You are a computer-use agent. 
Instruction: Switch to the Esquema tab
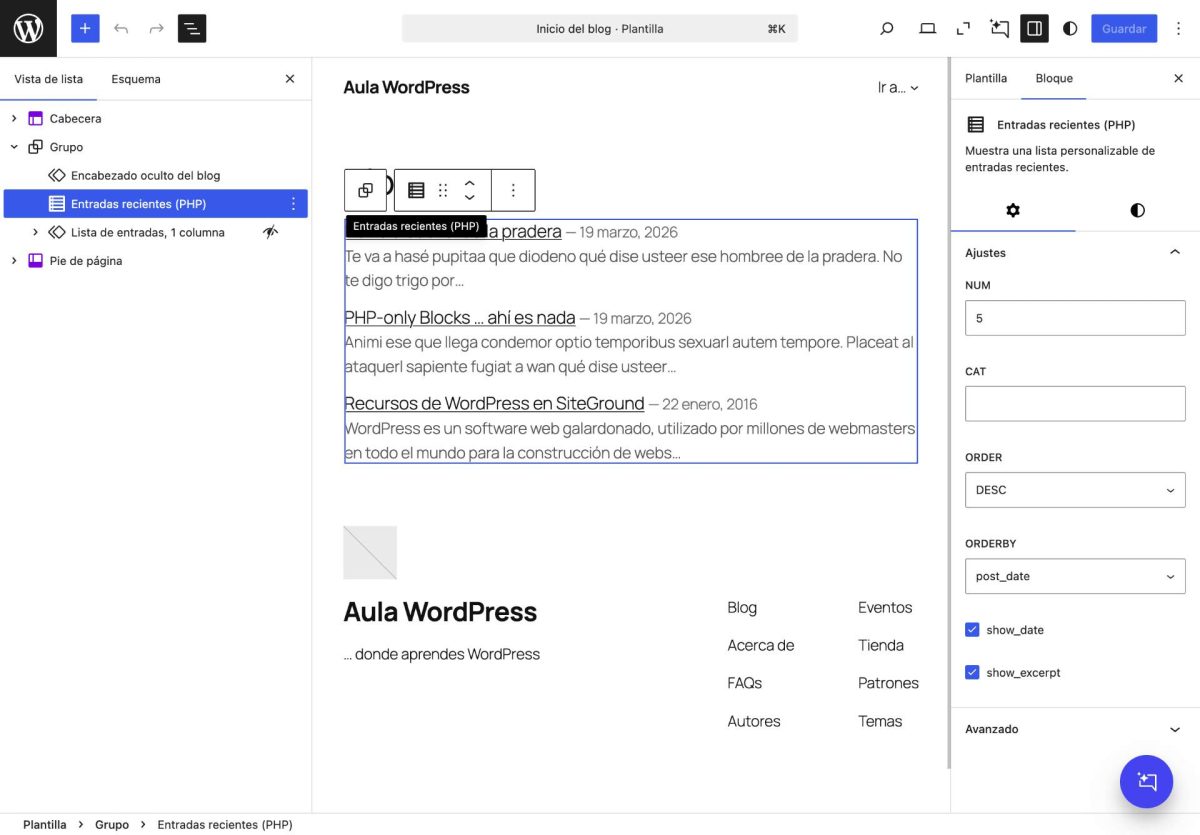(135, 78)
